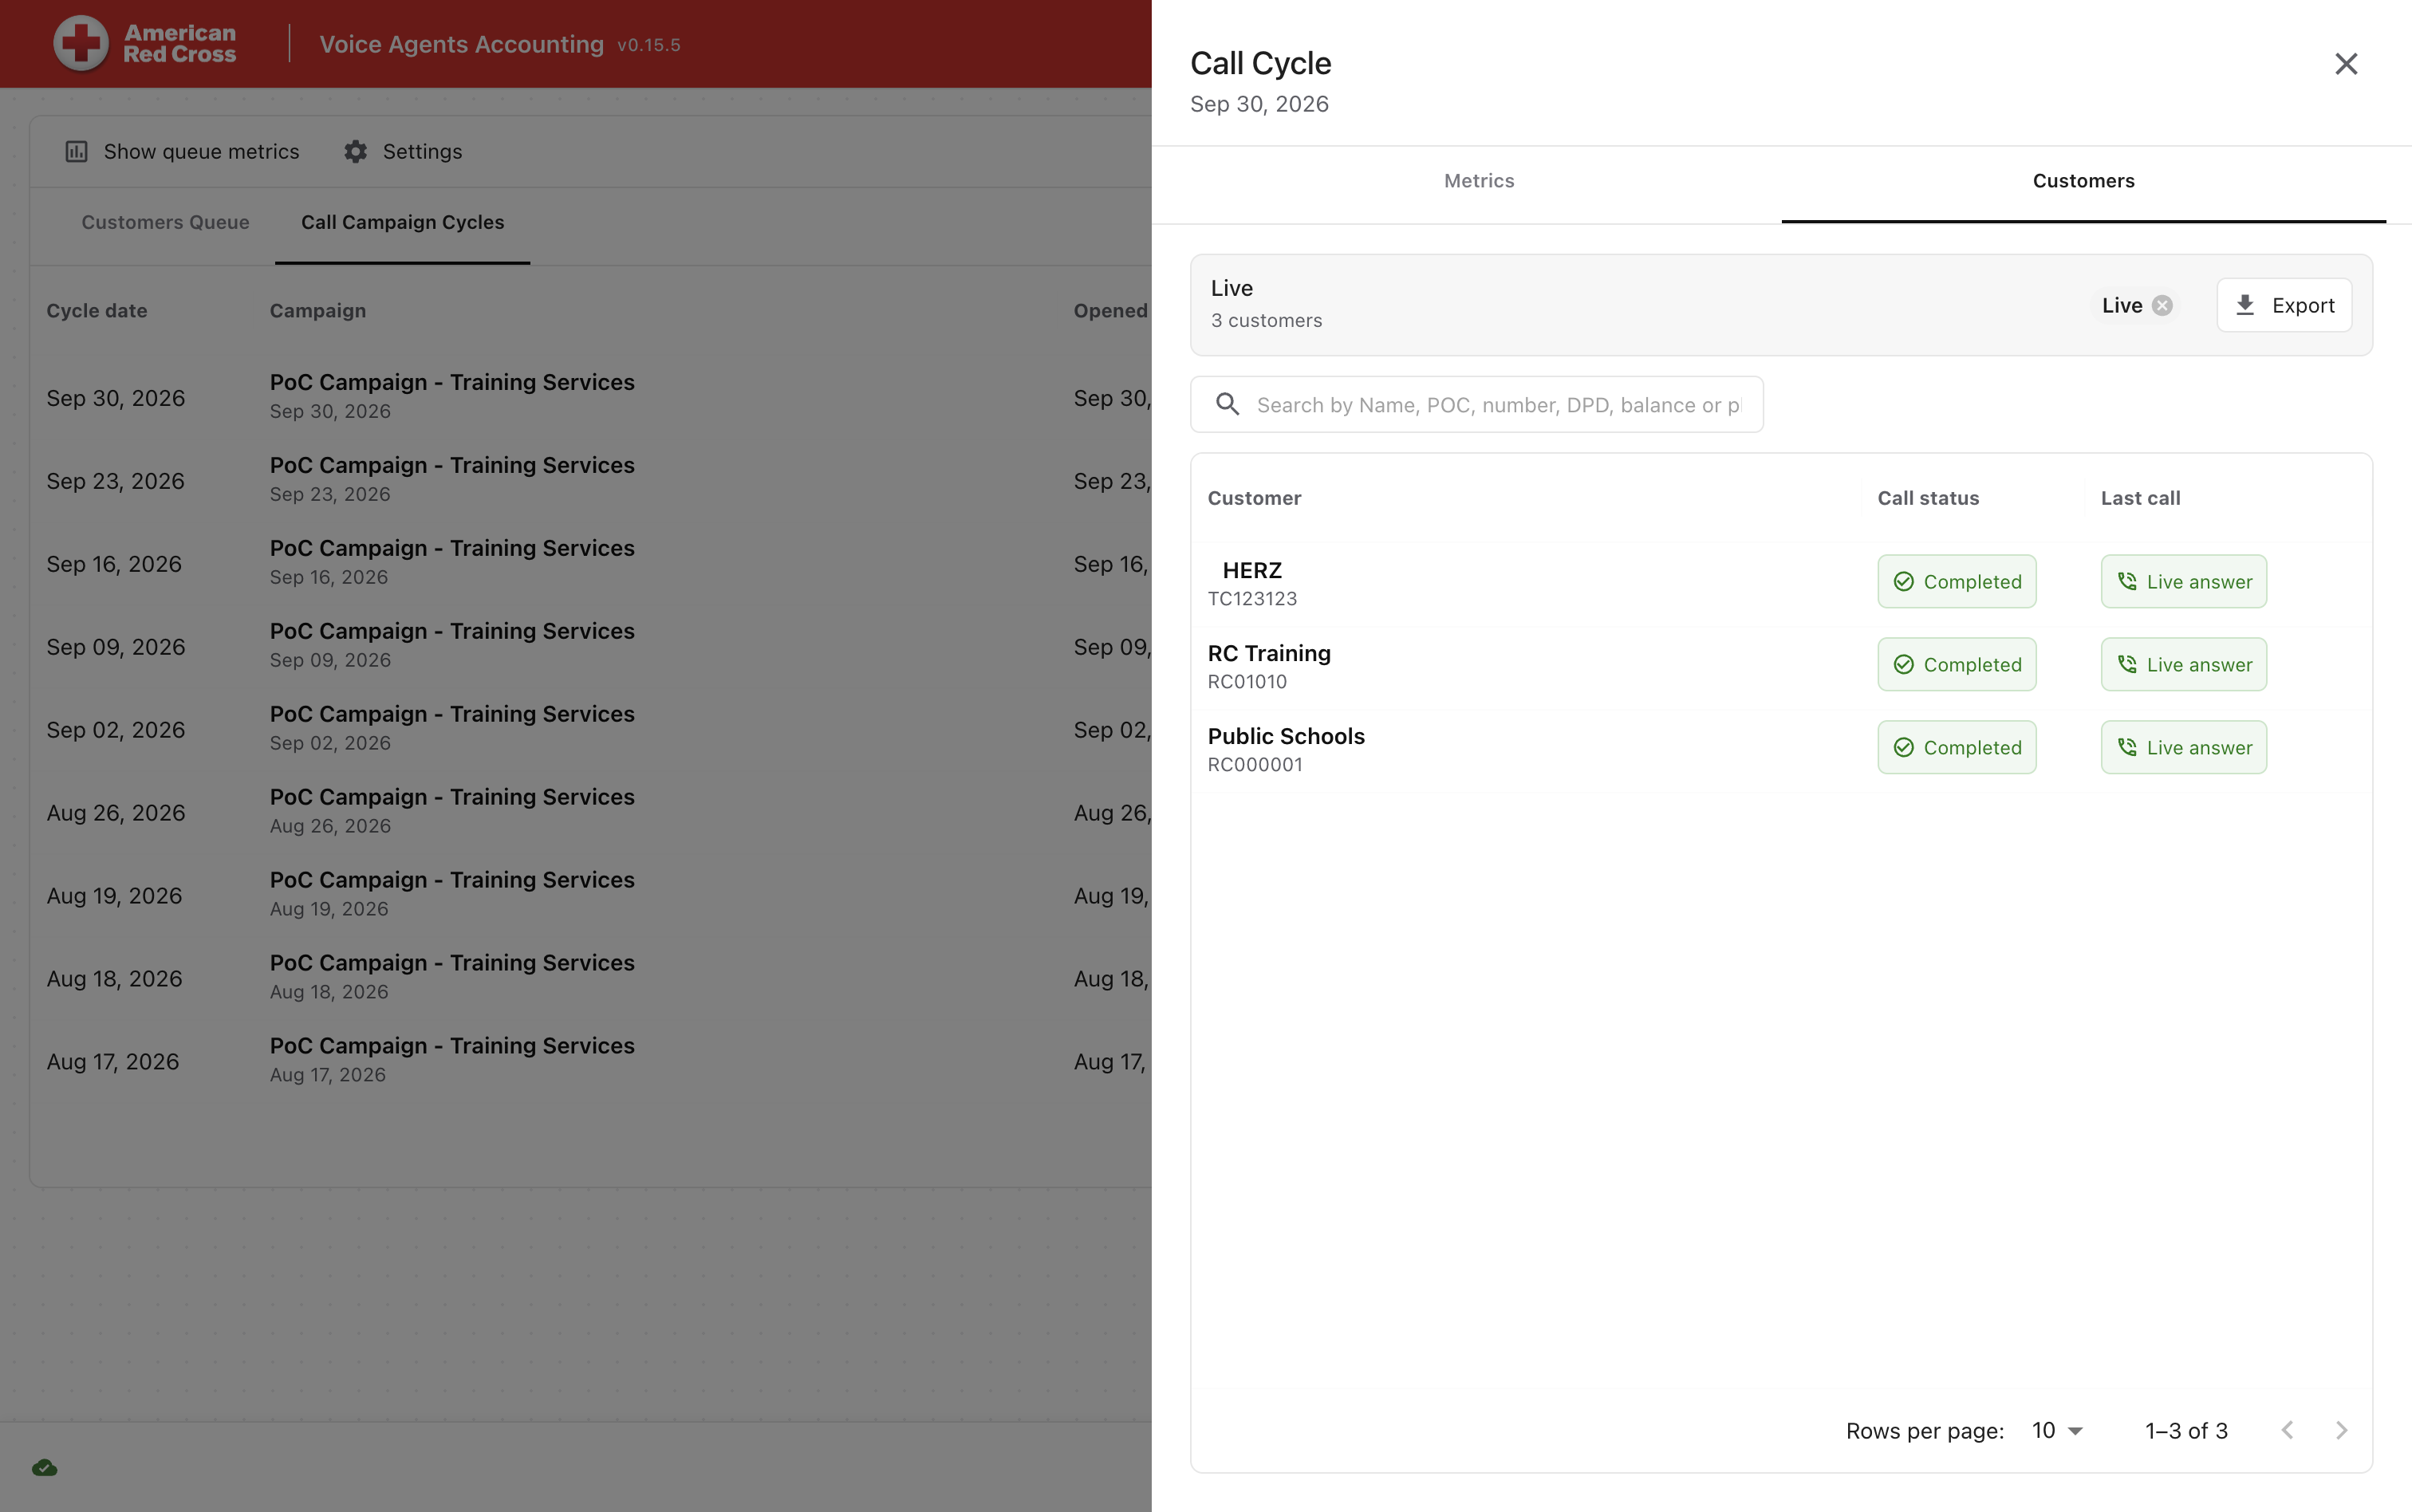Select Call Campaign Cycles tab
The width and height of the screenshot is (2412, 1512).
coord(402,222)
